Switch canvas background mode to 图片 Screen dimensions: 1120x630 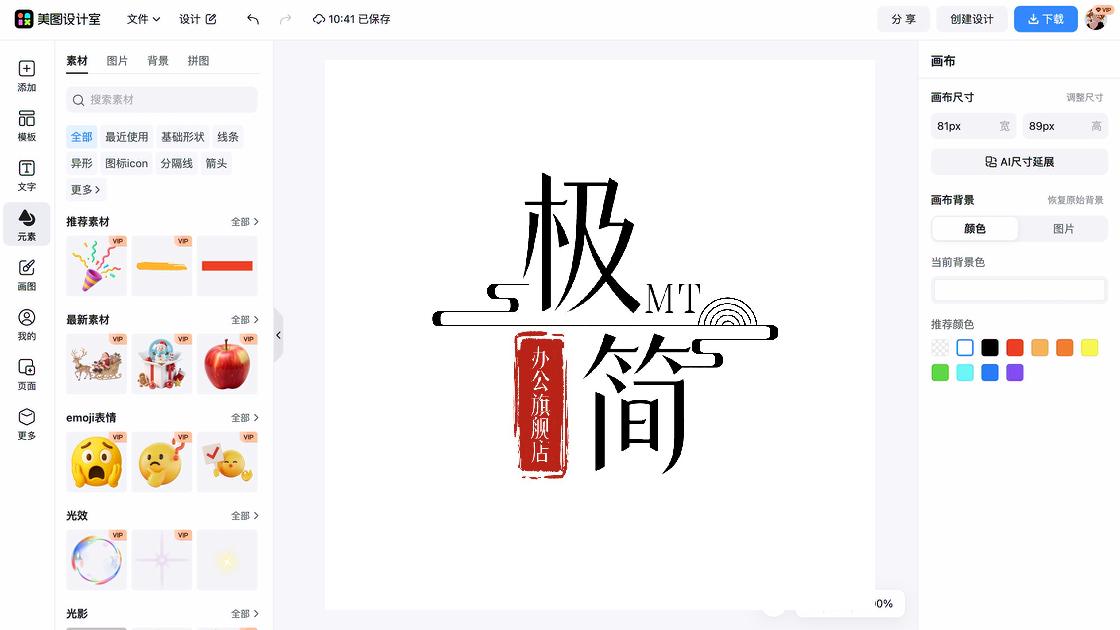[x=1063, y=228]
